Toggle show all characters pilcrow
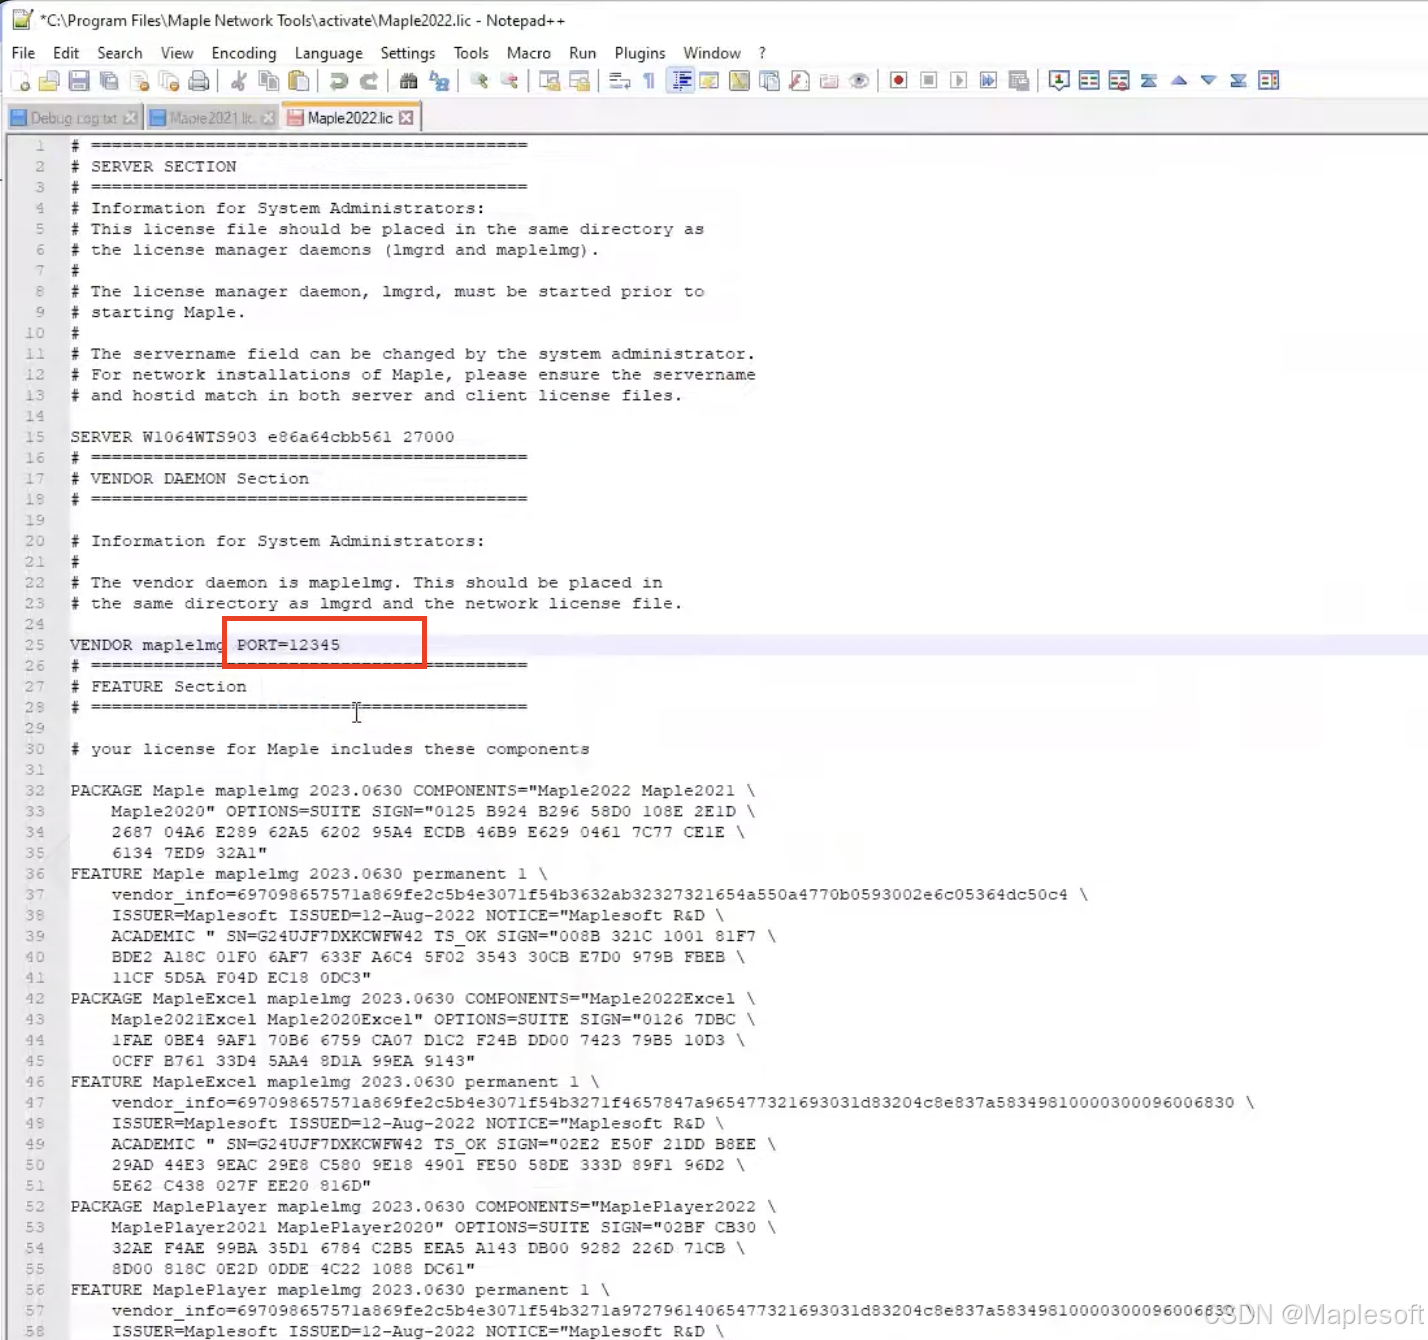Viewport: 1428px width, 1340px height. (649, 81)
